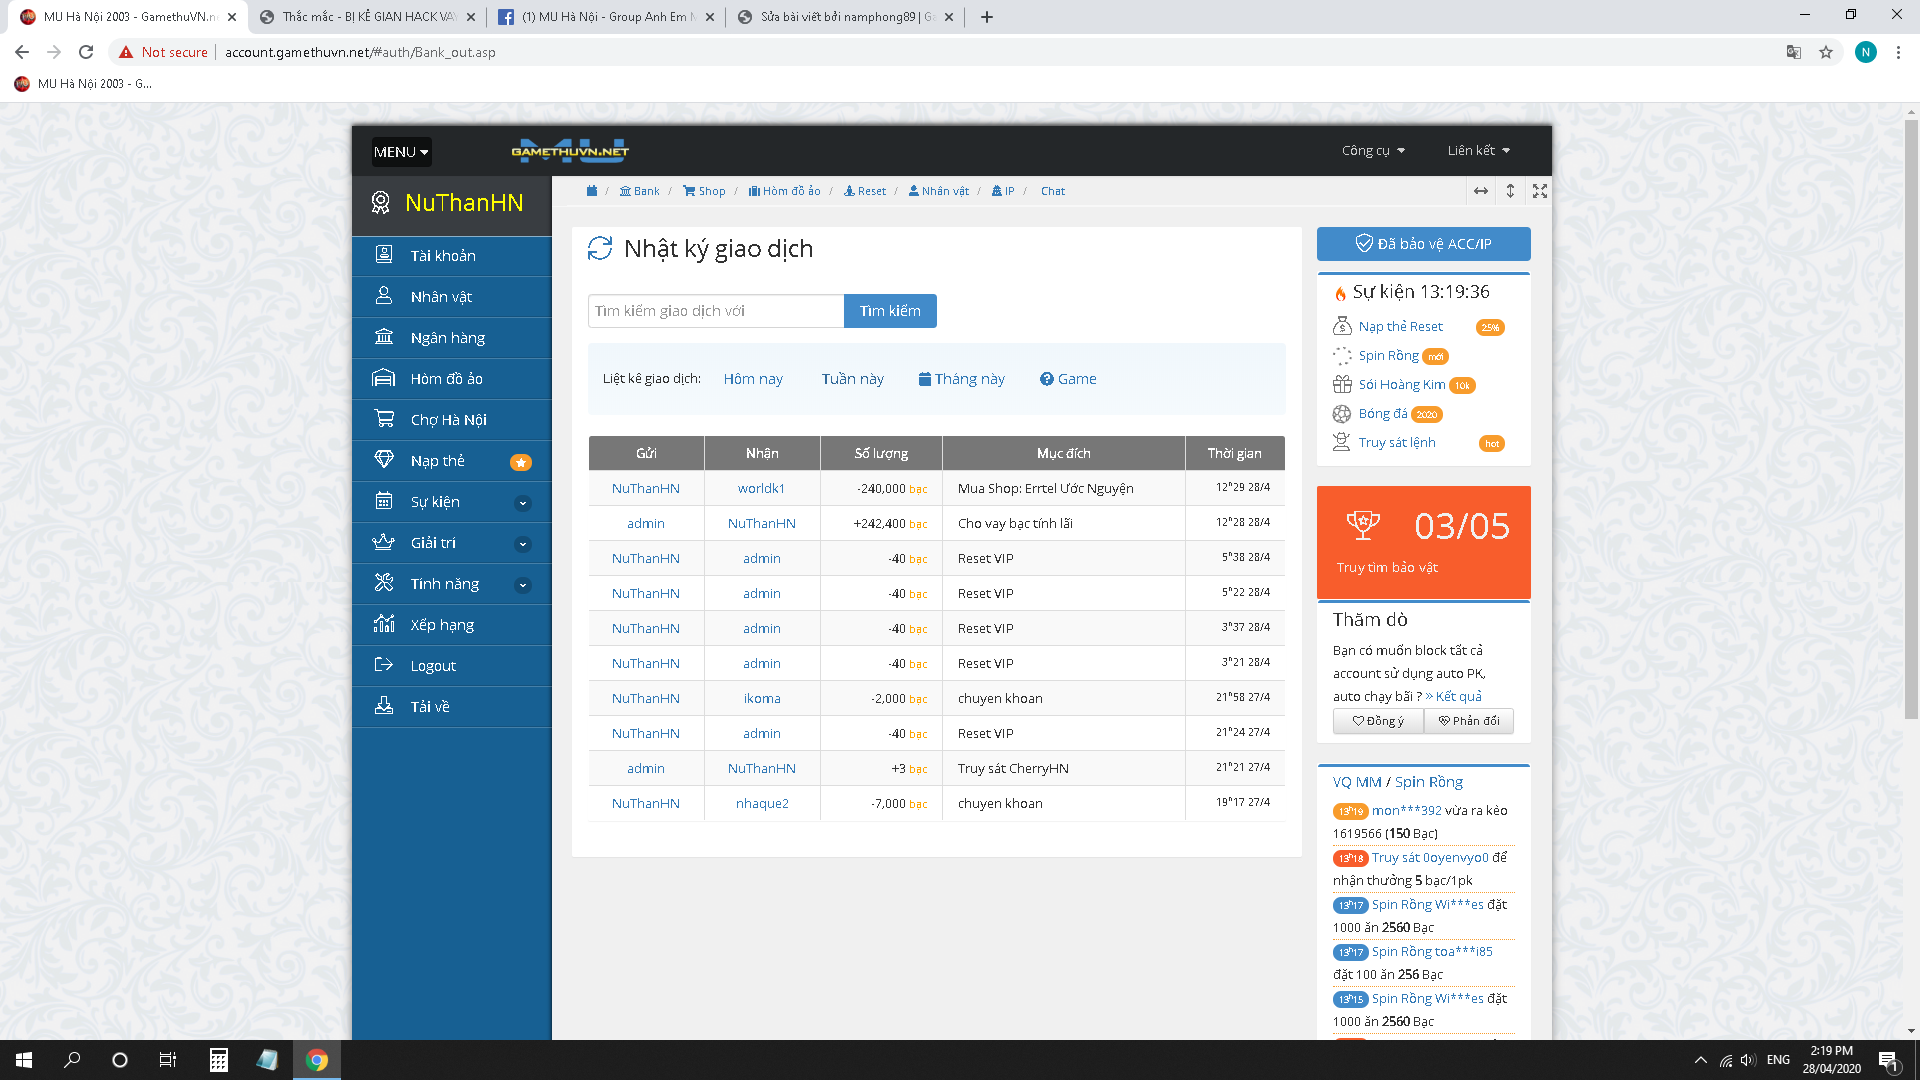The height and width of the screenshot is (1080, 1920).
Task: Open Chợ Hà Nội cart in sidebar
Action: pyautogui.click(x=448, y=420)
